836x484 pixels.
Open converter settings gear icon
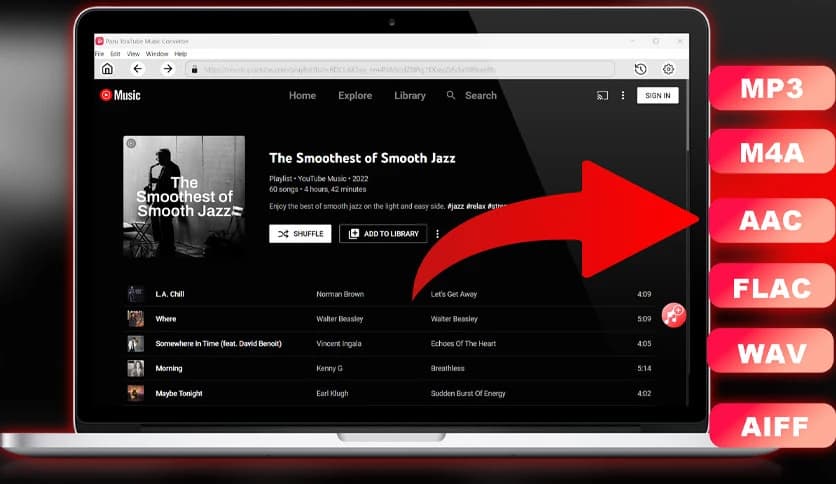pyautogui.click(x=668, y=69)
